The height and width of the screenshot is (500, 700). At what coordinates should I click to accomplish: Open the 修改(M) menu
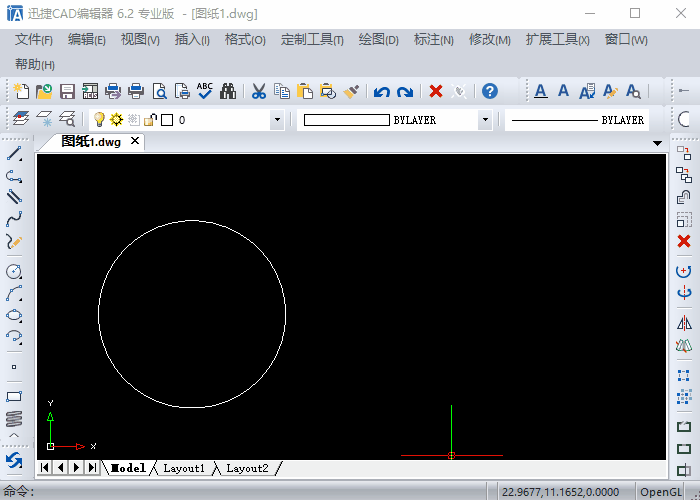pos(490,40)
